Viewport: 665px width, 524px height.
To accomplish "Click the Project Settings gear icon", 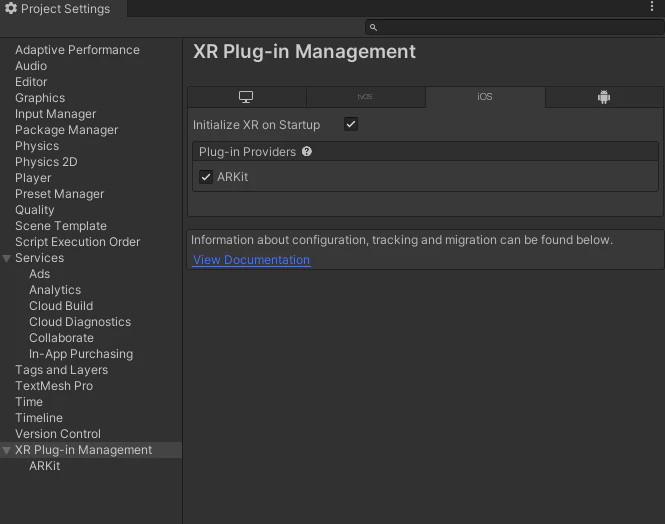I will point(11,8).
